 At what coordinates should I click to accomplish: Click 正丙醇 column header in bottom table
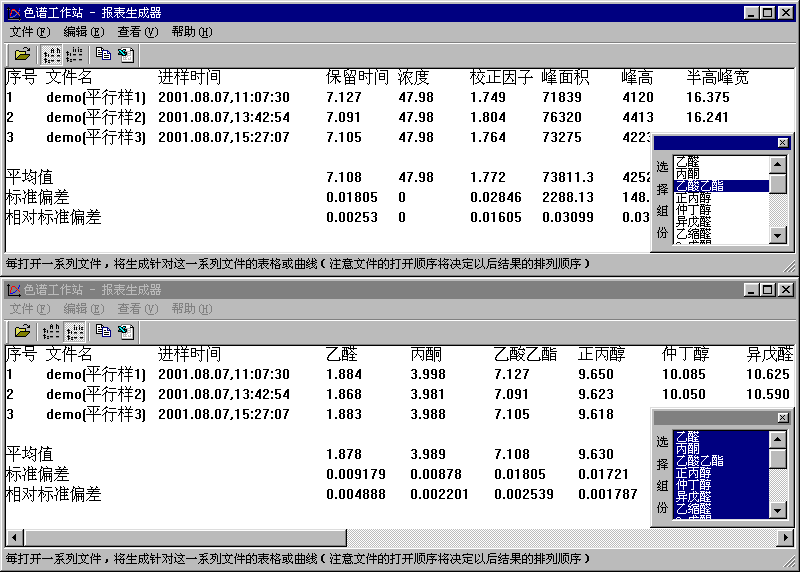(602, 354)
